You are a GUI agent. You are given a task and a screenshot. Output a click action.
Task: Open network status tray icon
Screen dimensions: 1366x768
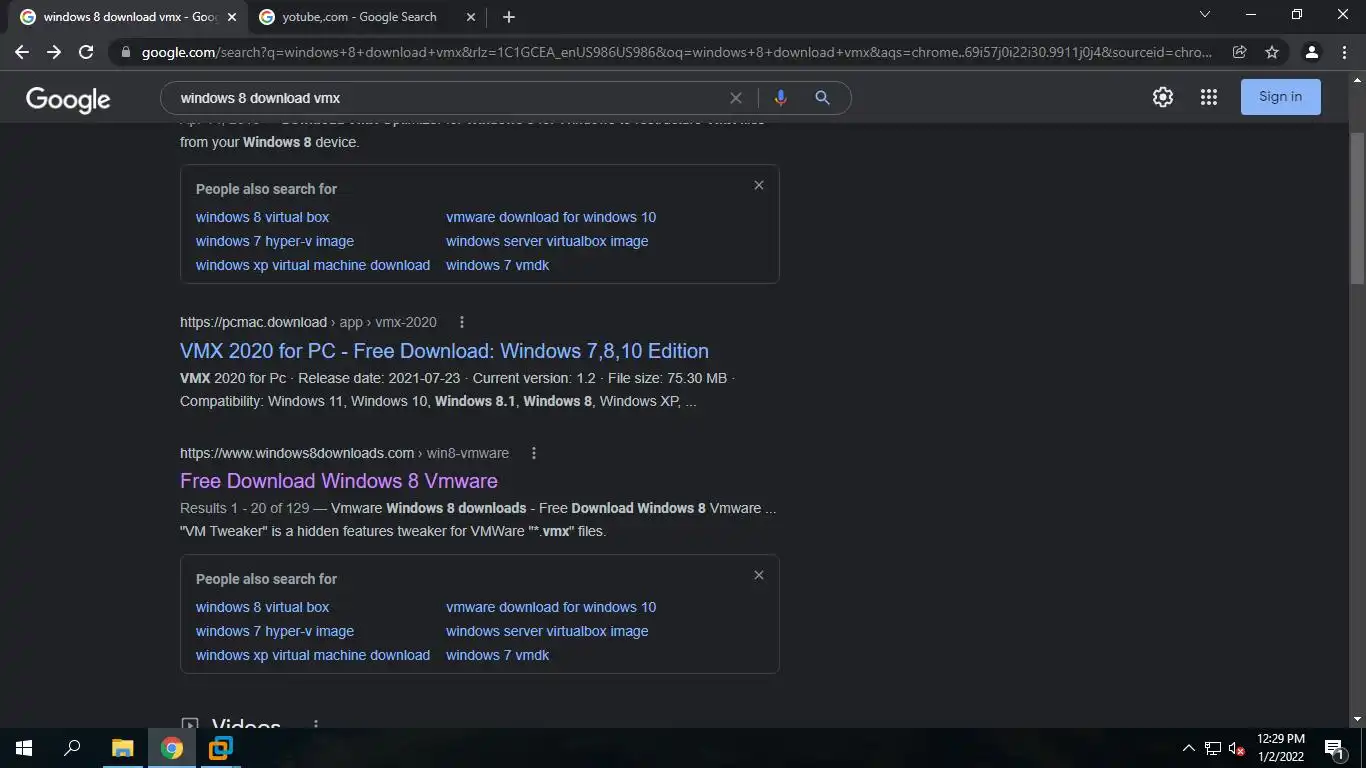click(1213, 748)
